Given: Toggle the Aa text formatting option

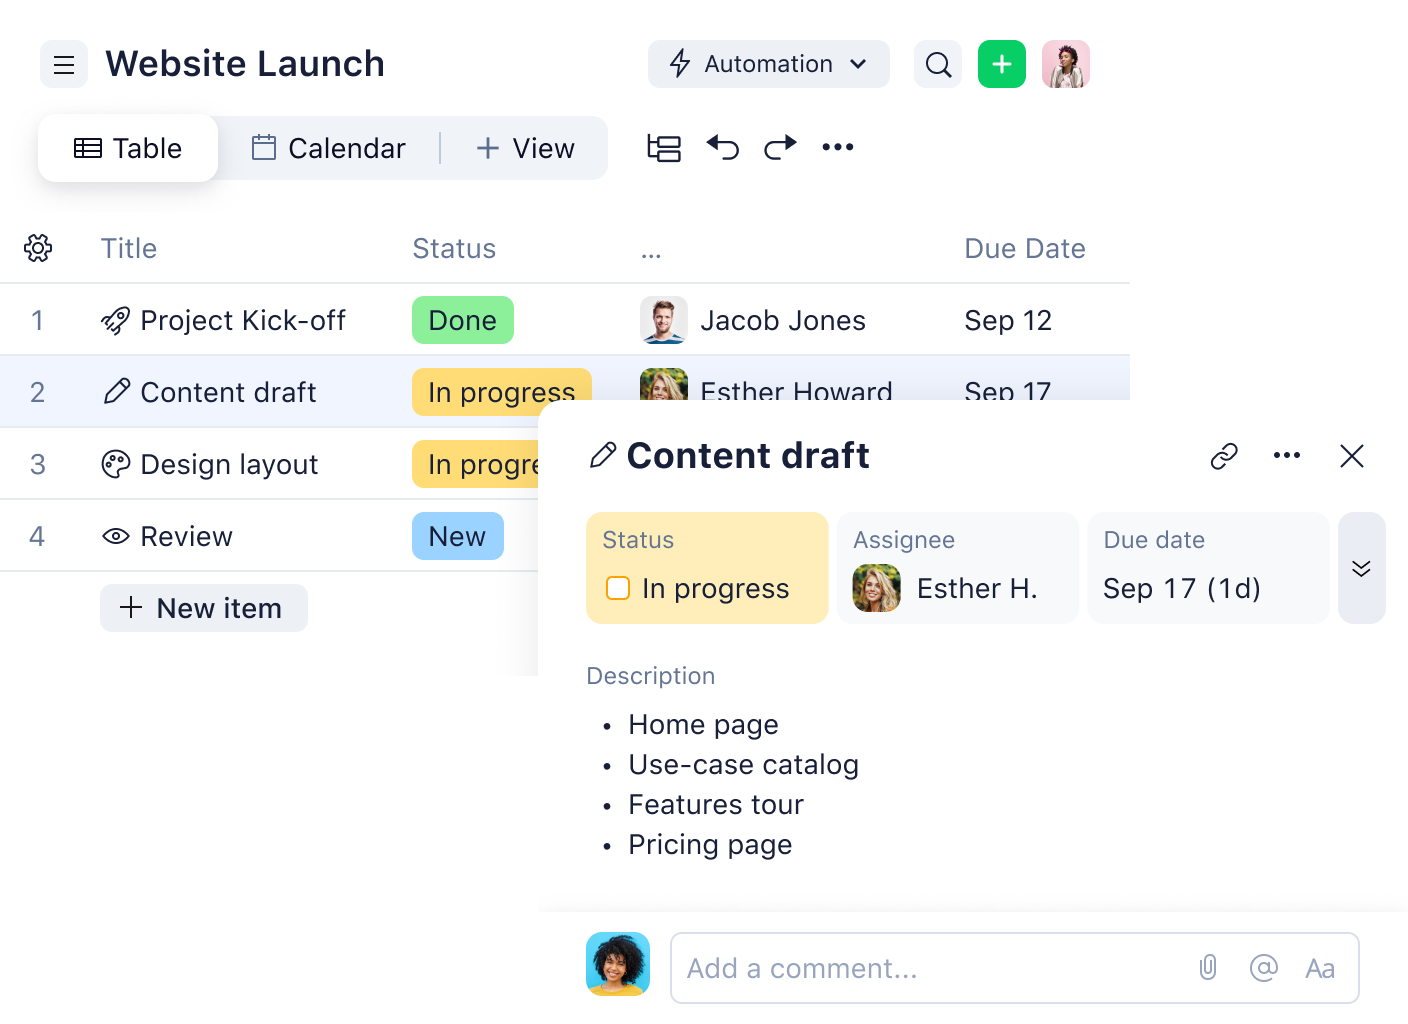Looking at the screenshot, I should click(1320, 968).
